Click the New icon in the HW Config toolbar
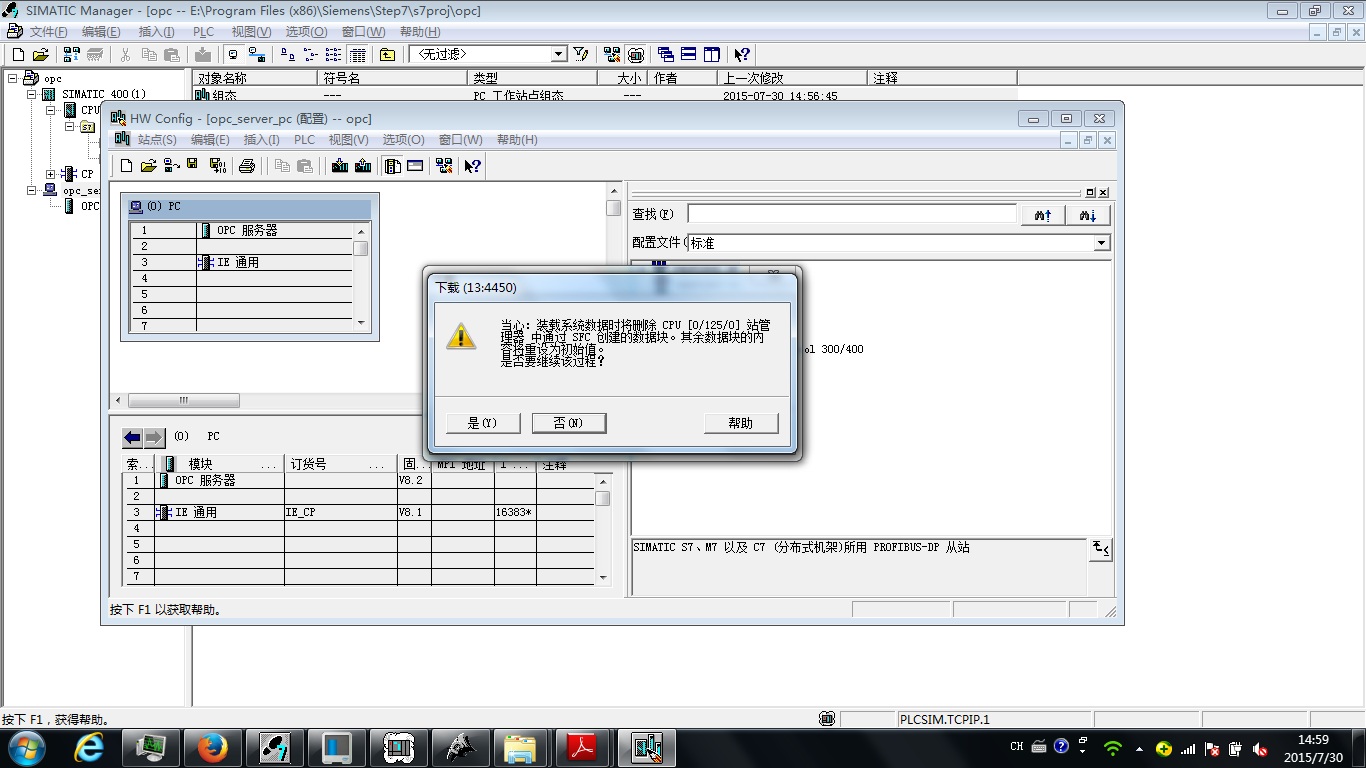This screenshot has height=768, width=1366. coord(126,166)
